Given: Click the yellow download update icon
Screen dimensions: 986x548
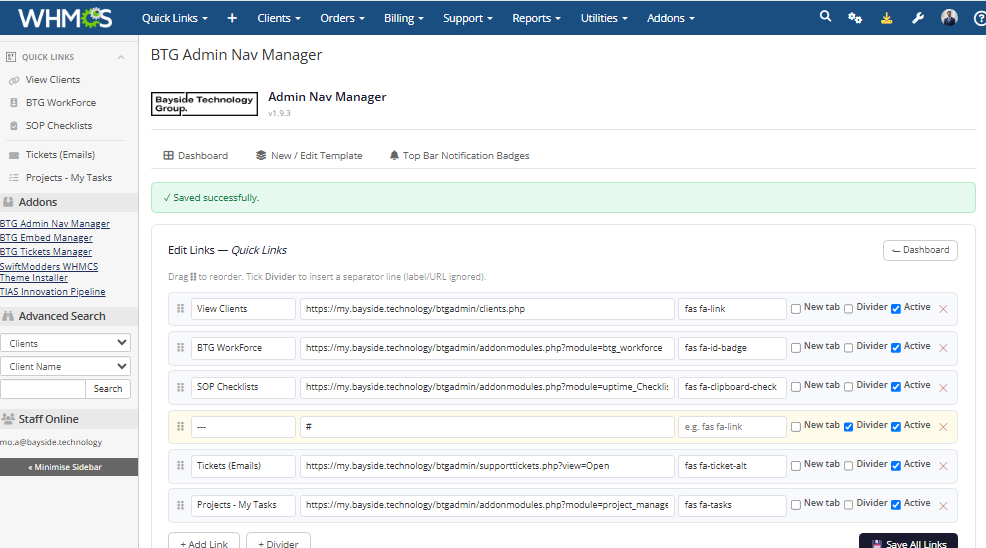Looking at the screenshot, I should (x=886, y=18).
